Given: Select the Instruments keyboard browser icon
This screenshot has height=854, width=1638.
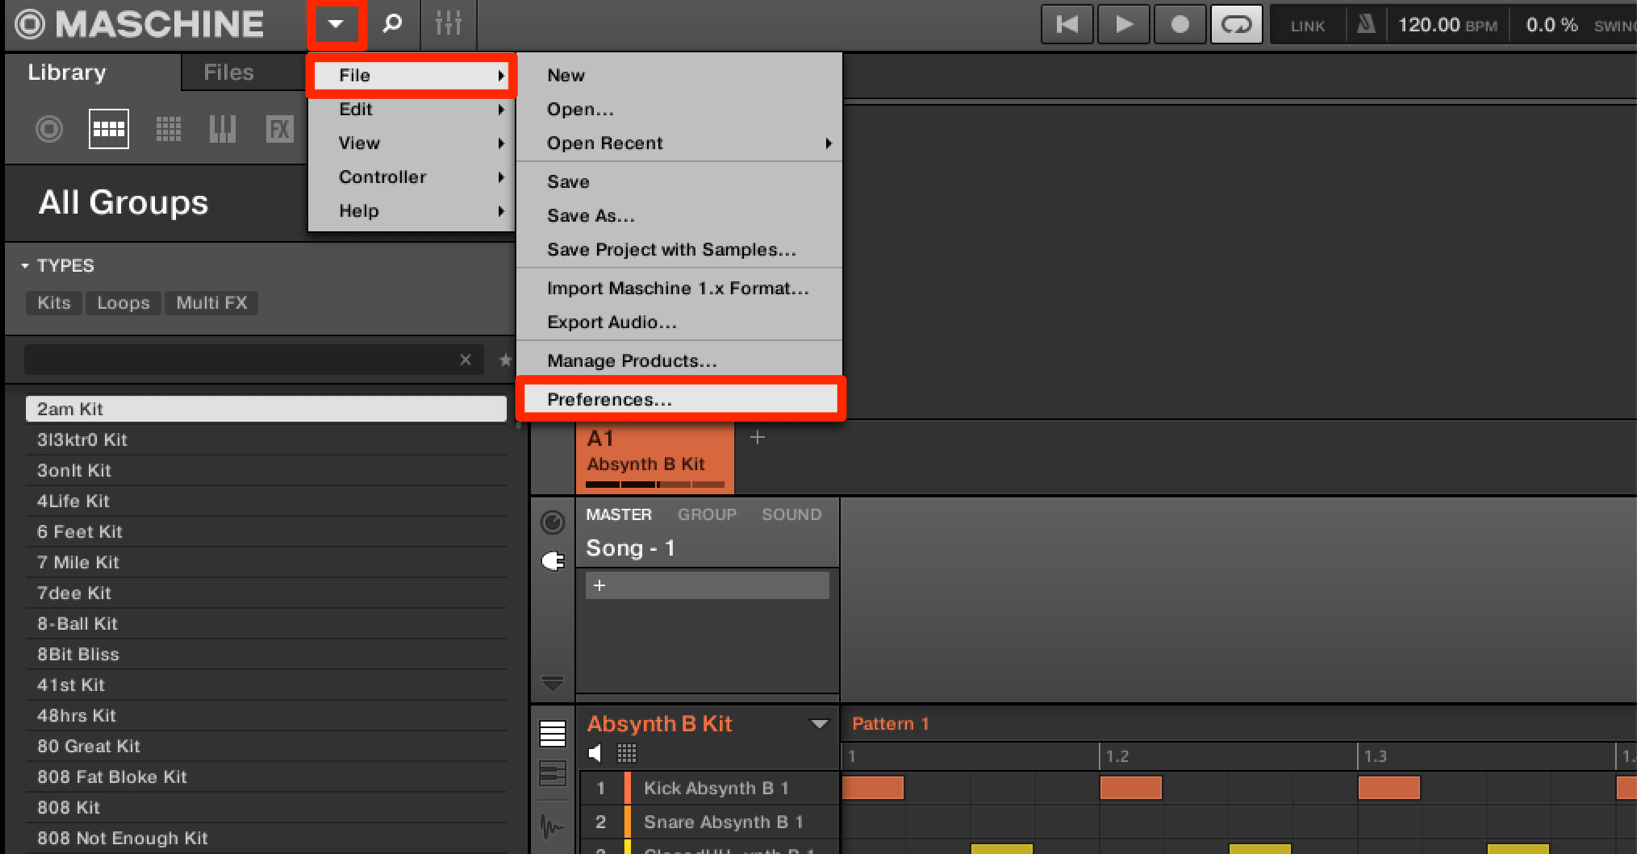Looking at the screenshot, I should pos(222,129).
